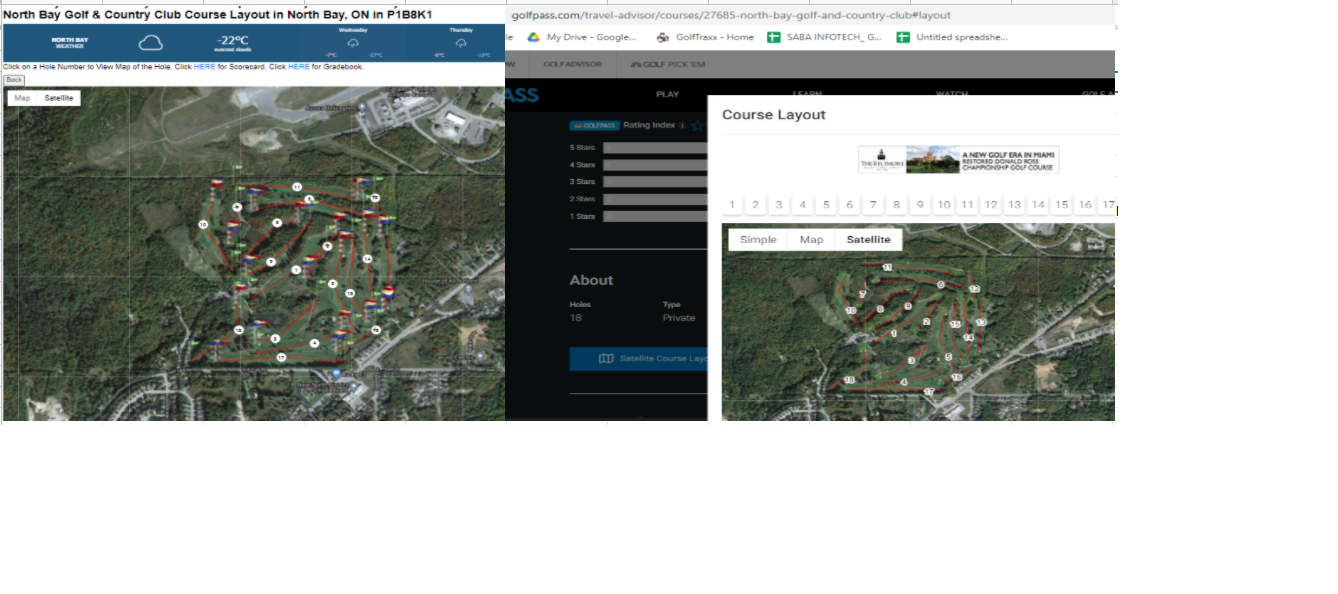Select hole 10 button in Course Layout
This screenshot has height=594, width=1338.
click(x=943, y=205)
